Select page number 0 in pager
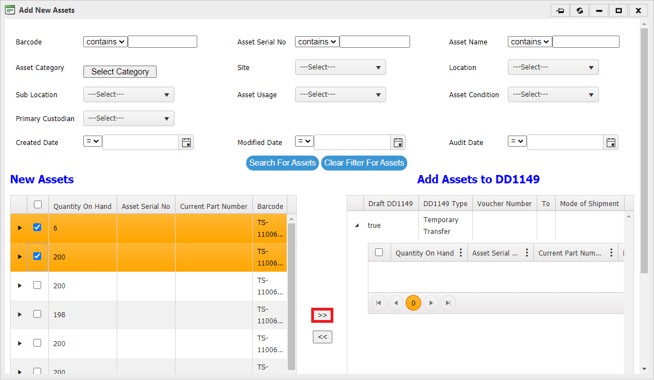 click(413, 303)
